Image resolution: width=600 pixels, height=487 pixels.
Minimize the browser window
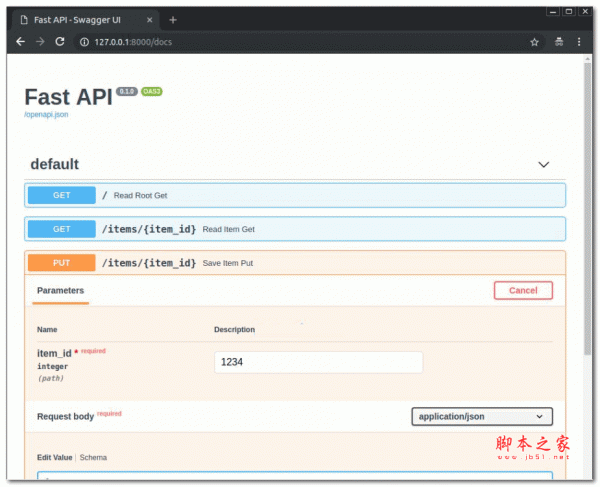click(553, 11)
